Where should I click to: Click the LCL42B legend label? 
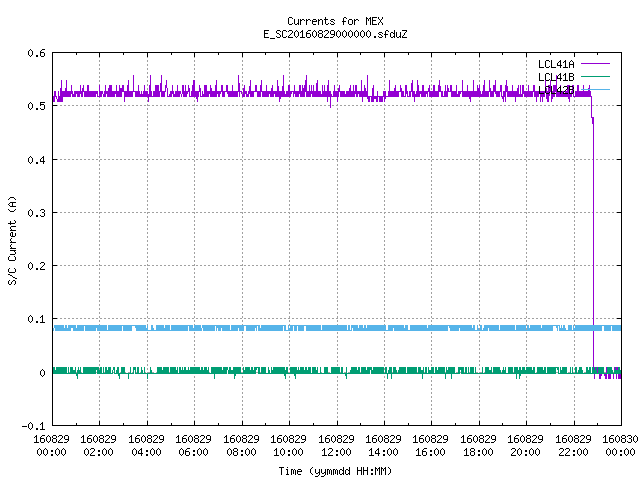click(556, 90)
